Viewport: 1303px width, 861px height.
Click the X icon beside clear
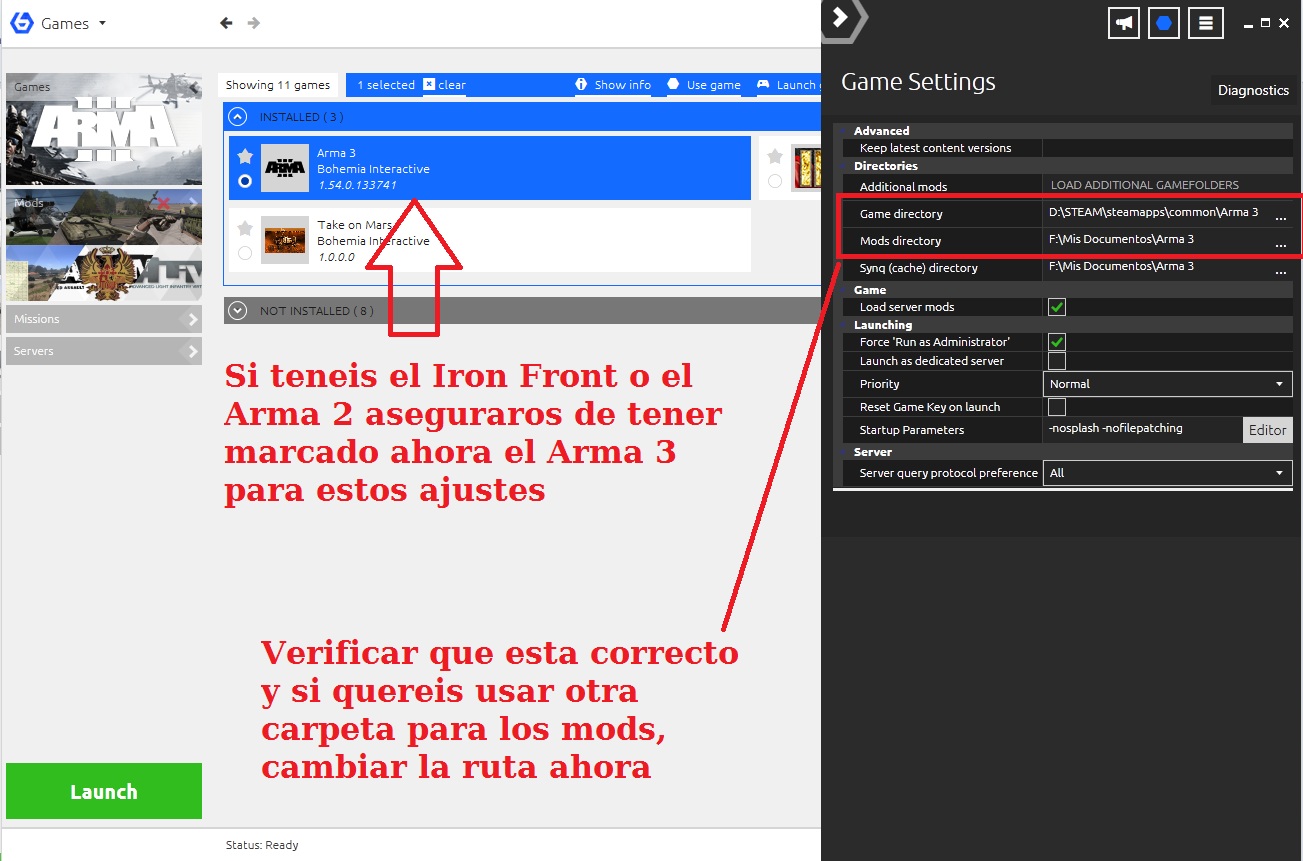point(429,84)
